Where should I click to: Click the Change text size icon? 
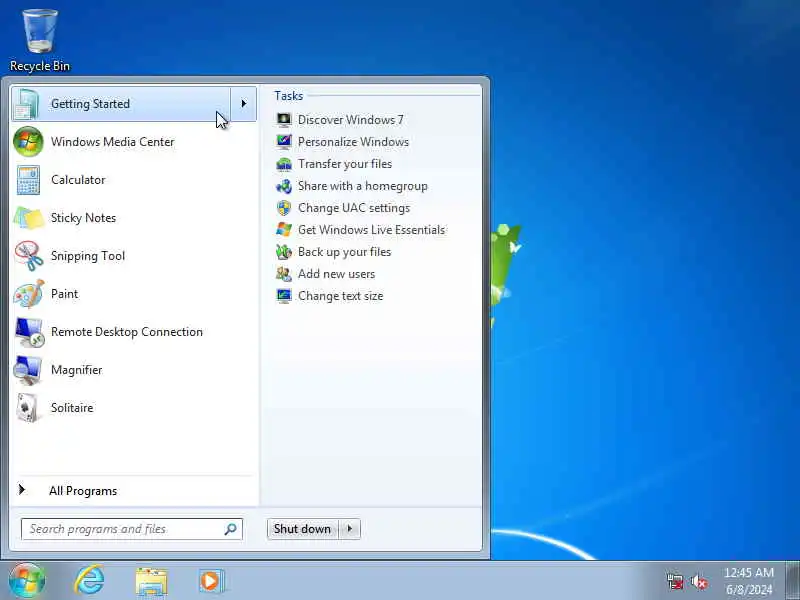click(284, 296)
